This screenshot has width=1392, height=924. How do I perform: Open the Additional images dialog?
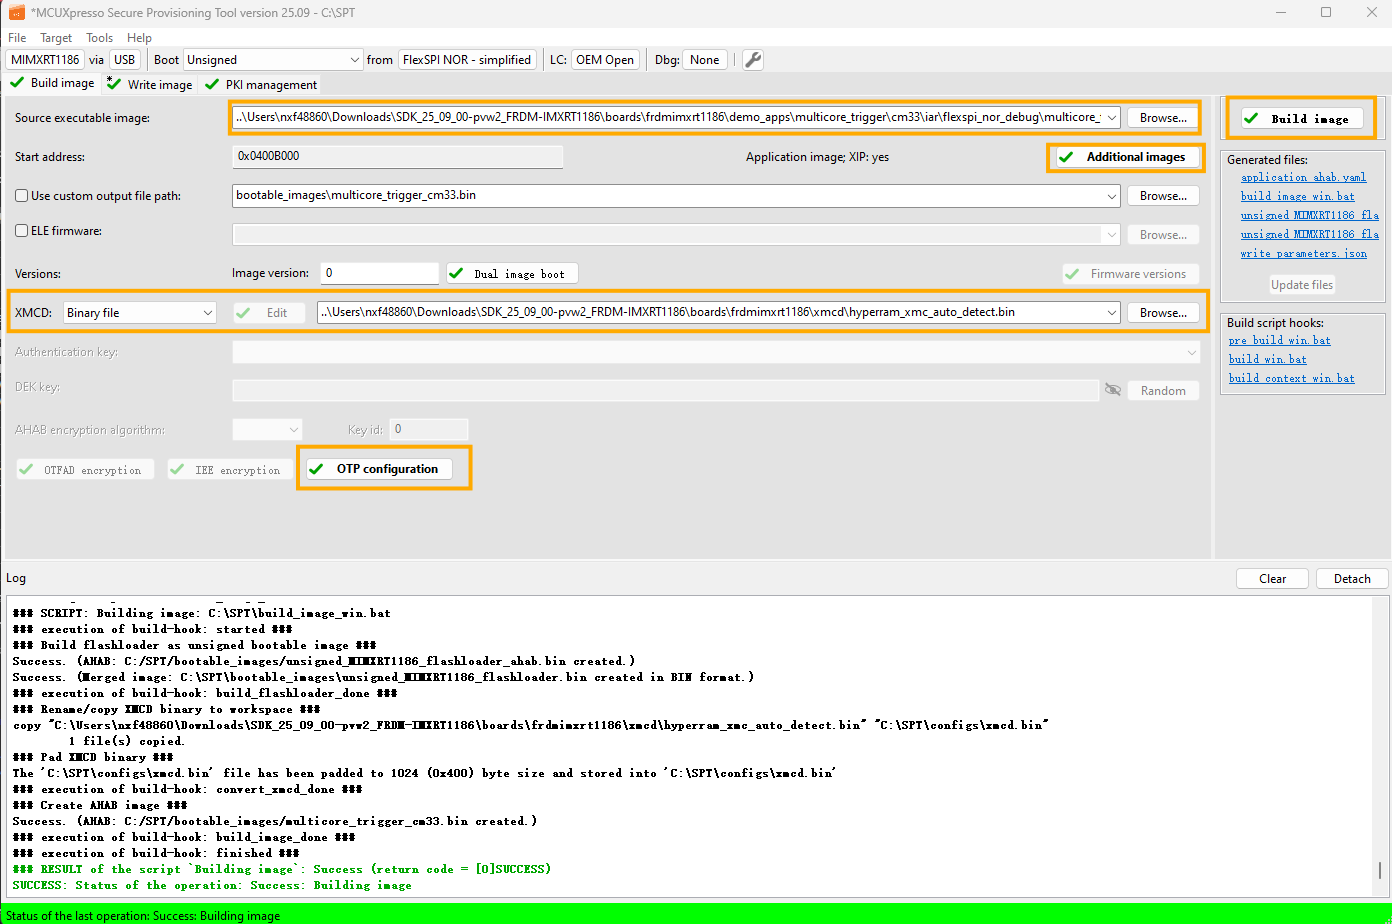click(1125, 157)
